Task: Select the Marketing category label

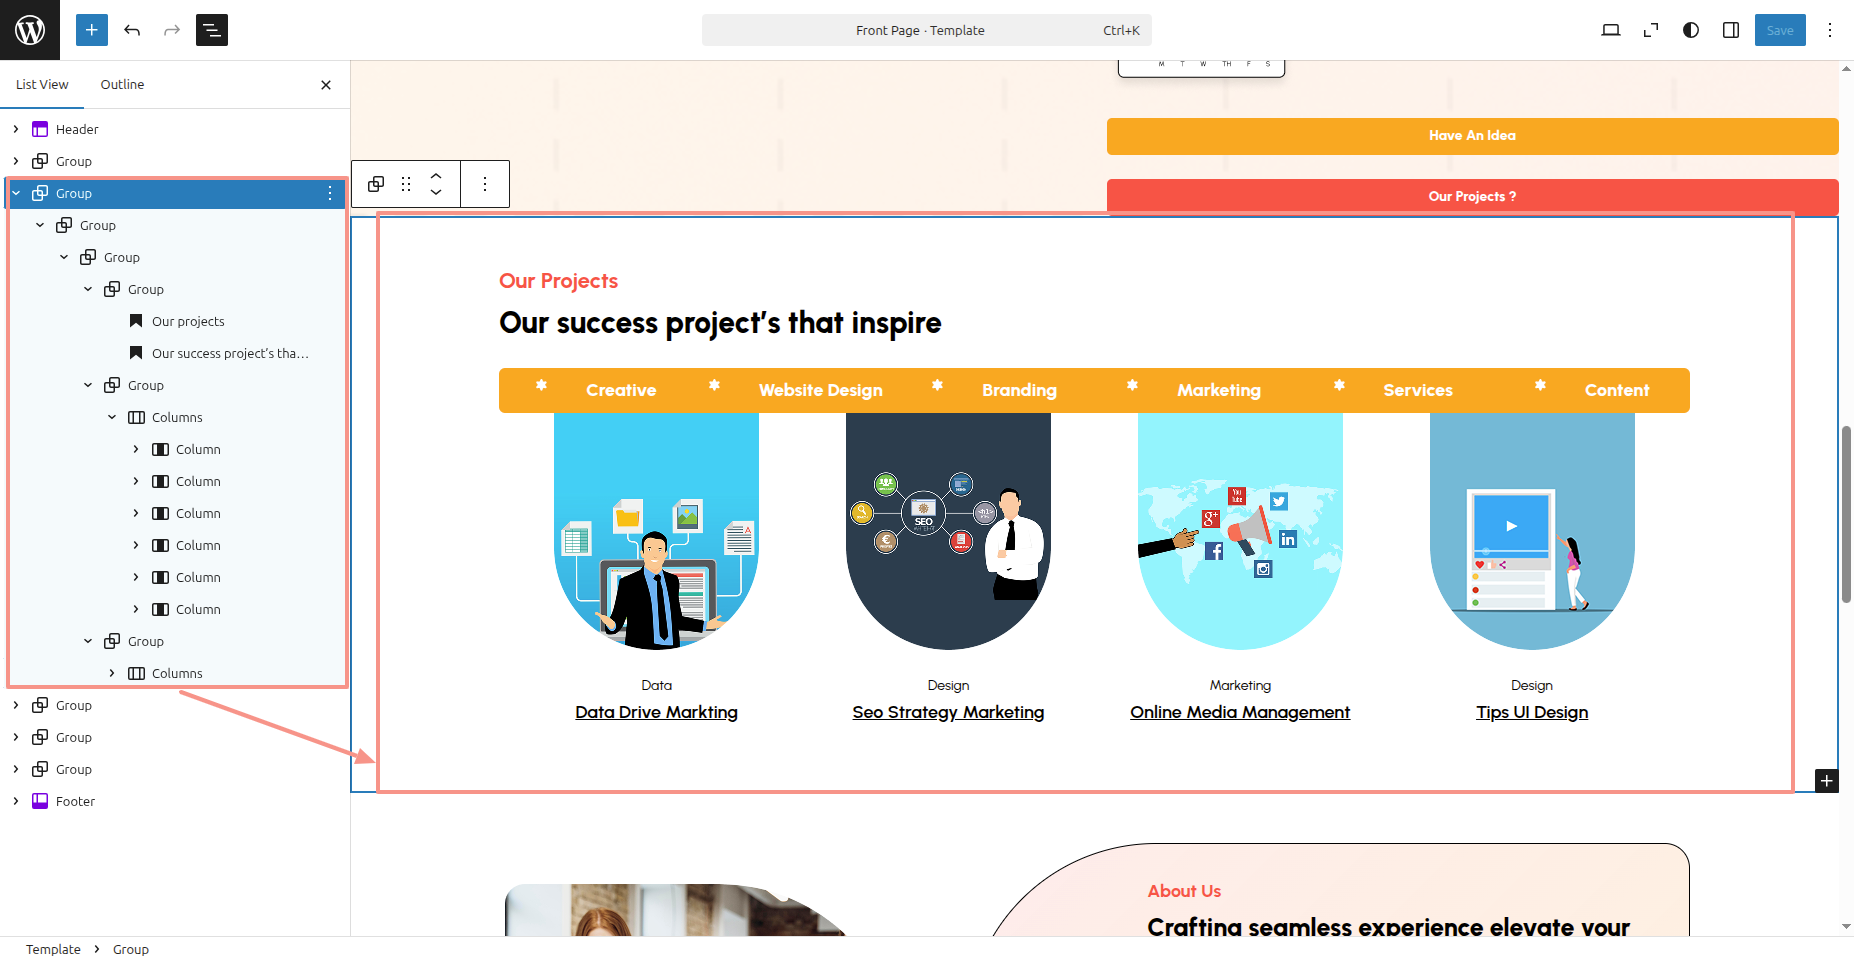Action: click(x=1219, y=390)
